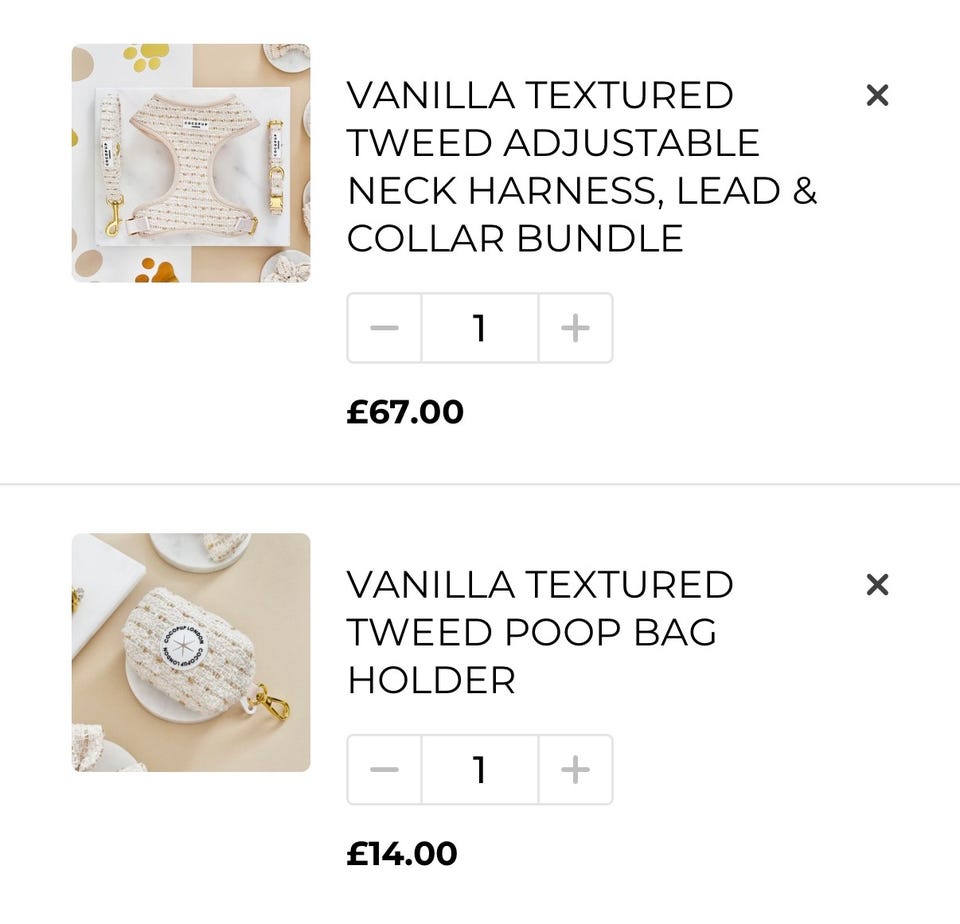Remove the poop bag holder item
The height and width of the screenshot is (924, 960).
pyautogui.click(x=877, y=585)
